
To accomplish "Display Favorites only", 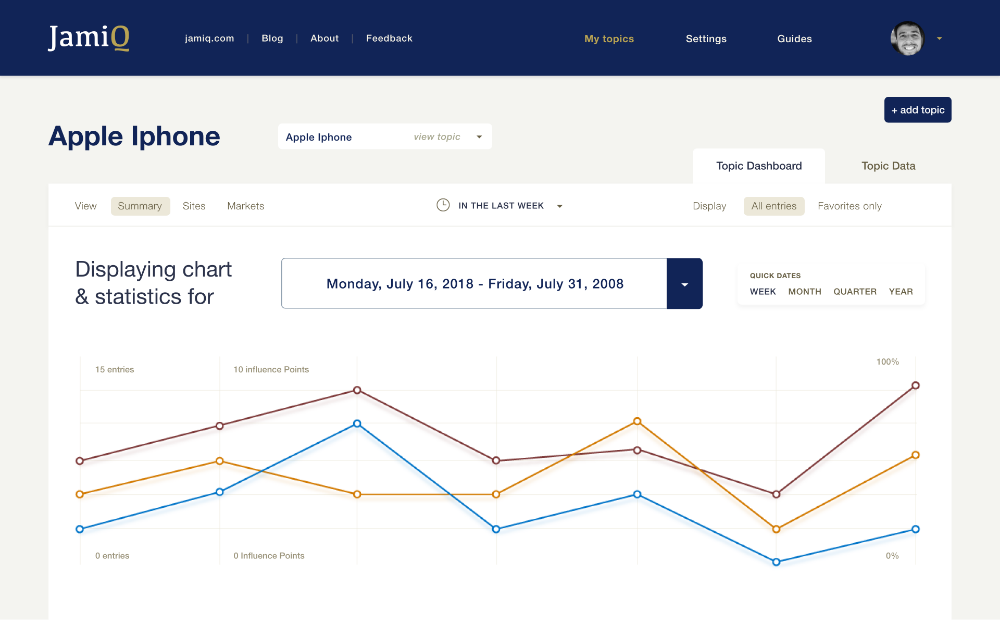I will [849, 206].
